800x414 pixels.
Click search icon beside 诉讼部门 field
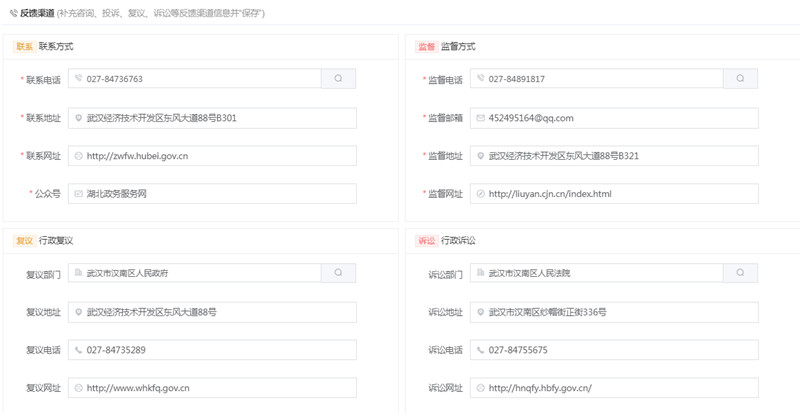(740, 273)
